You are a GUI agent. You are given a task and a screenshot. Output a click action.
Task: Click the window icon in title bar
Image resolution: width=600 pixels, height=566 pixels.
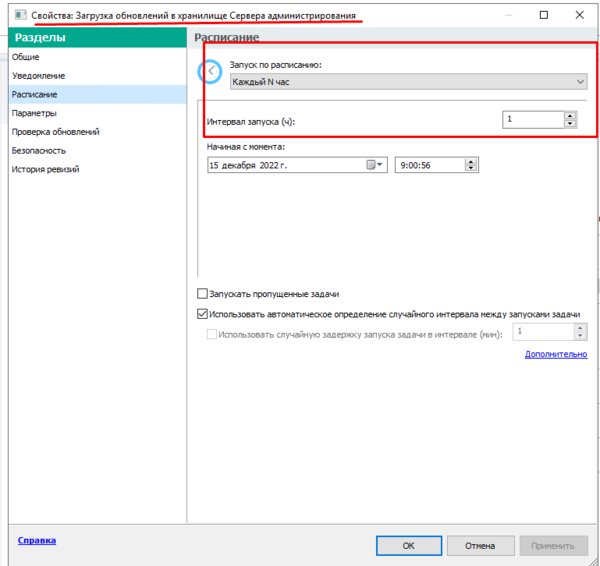[x=20, y=15]
